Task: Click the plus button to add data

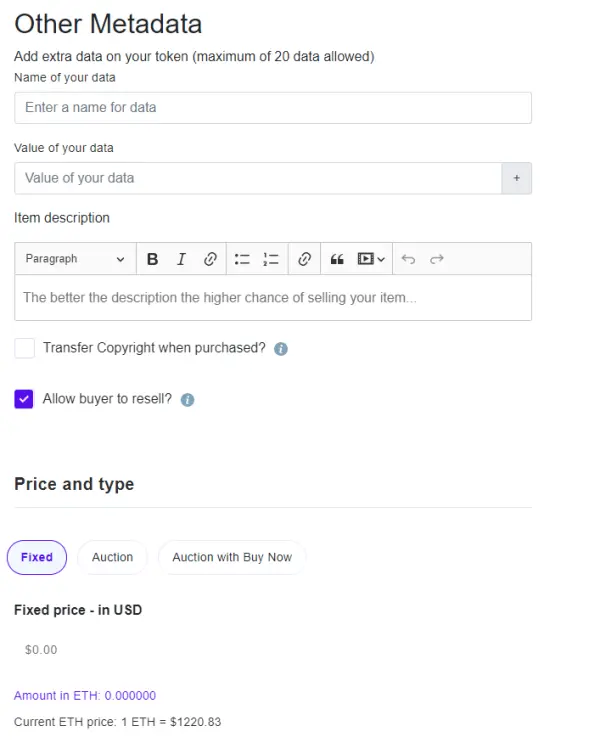Action: point(517,178)
